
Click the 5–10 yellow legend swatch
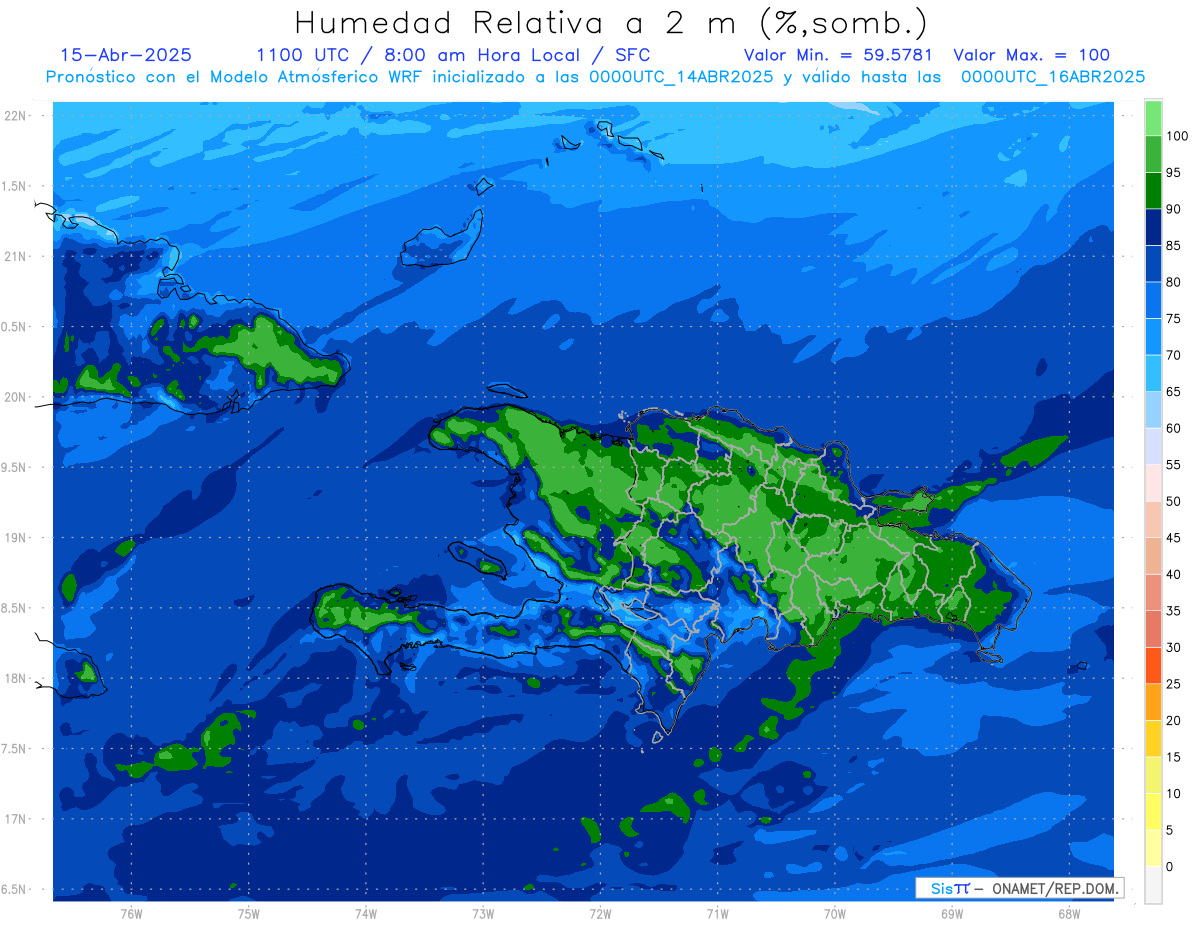[x=1153, y=811]
